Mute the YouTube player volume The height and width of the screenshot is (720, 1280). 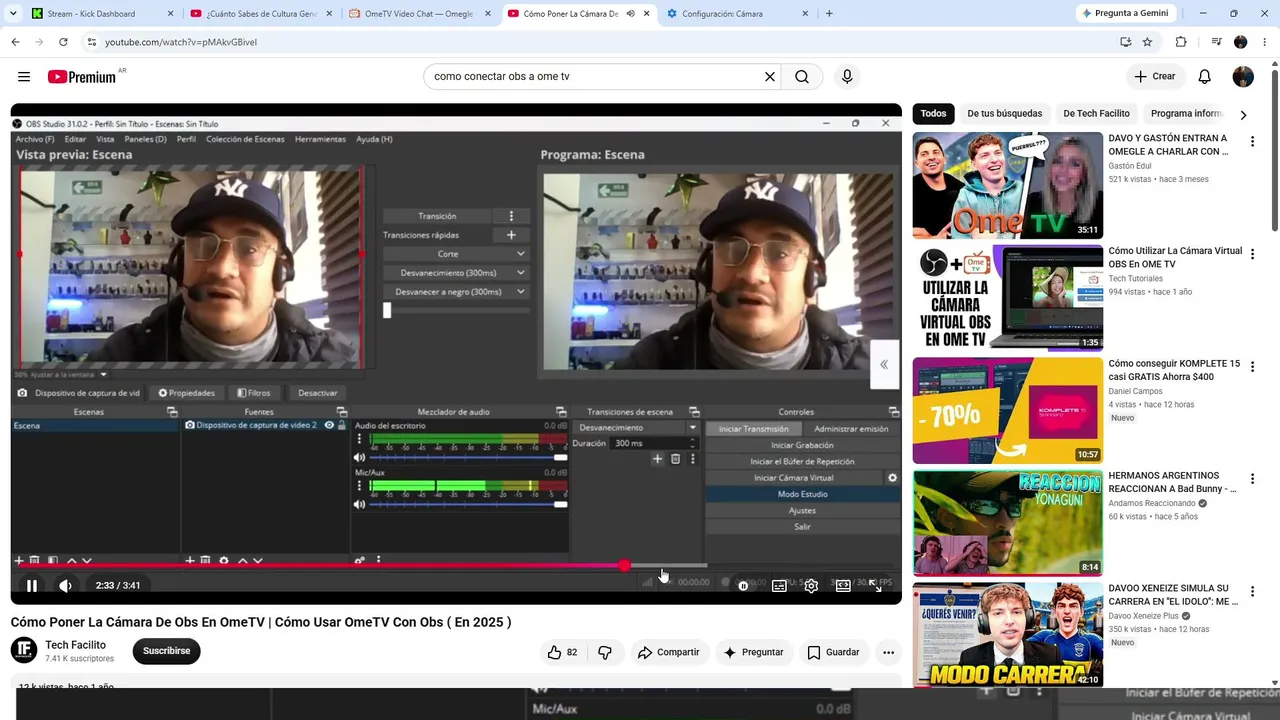point(65,586)
